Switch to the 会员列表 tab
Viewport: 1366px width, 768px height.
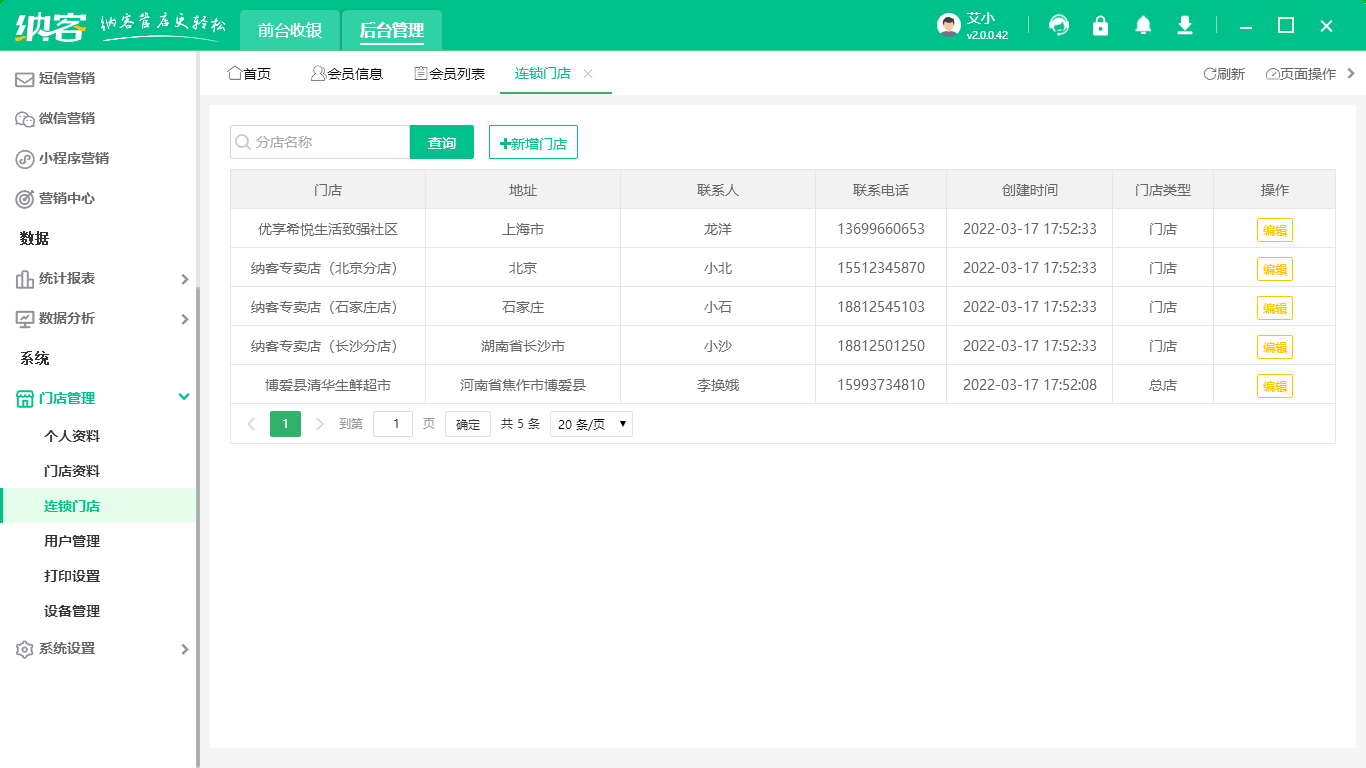[x=449, y=72]
